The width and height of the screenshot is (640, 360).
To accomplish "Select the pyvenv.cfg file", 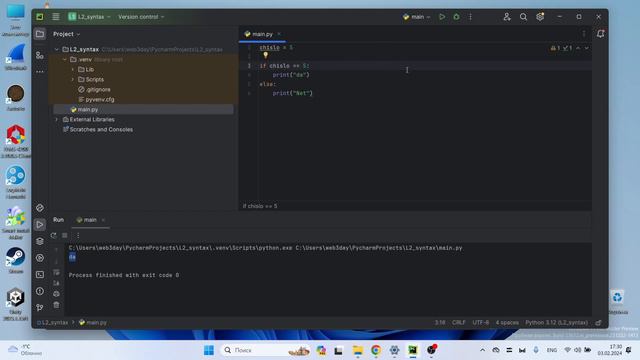I will [96, 100].
